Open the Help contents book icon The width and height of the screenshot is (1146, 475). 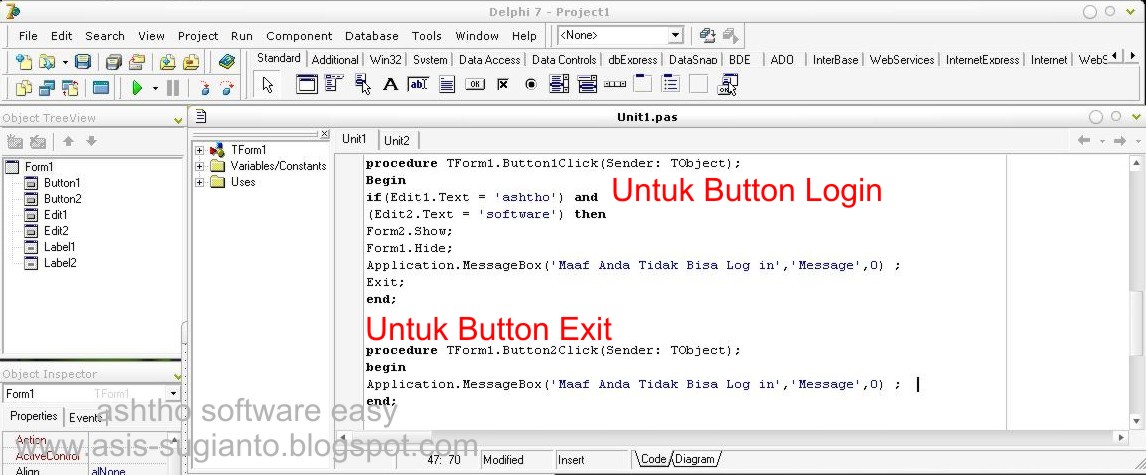coord(227,61)
